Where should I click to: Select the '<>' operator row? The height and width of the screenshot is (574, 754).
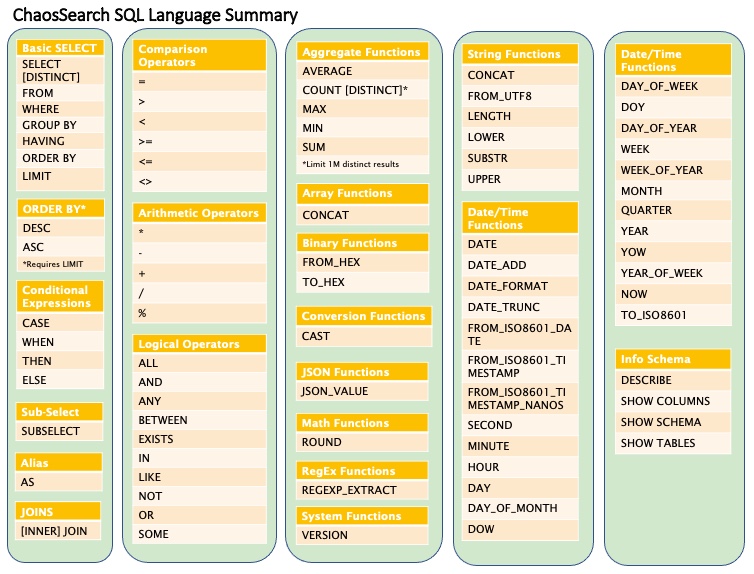coord(200,182)
